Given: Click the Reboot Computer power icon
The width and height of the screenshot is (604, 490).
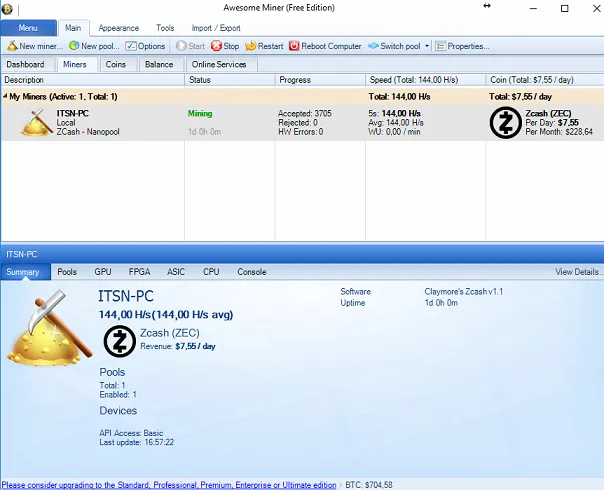Looking at the screenshot, I should click(x=294, y=46).
